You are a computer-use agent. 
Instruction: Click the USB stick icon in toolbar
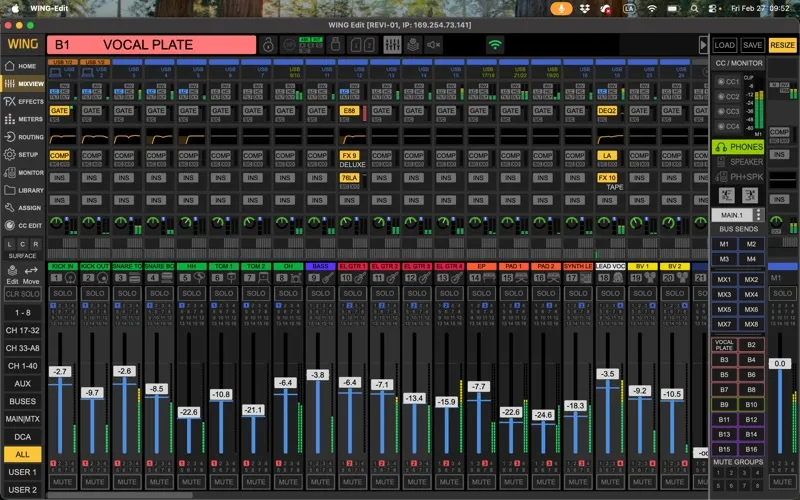tap(335, 45)
